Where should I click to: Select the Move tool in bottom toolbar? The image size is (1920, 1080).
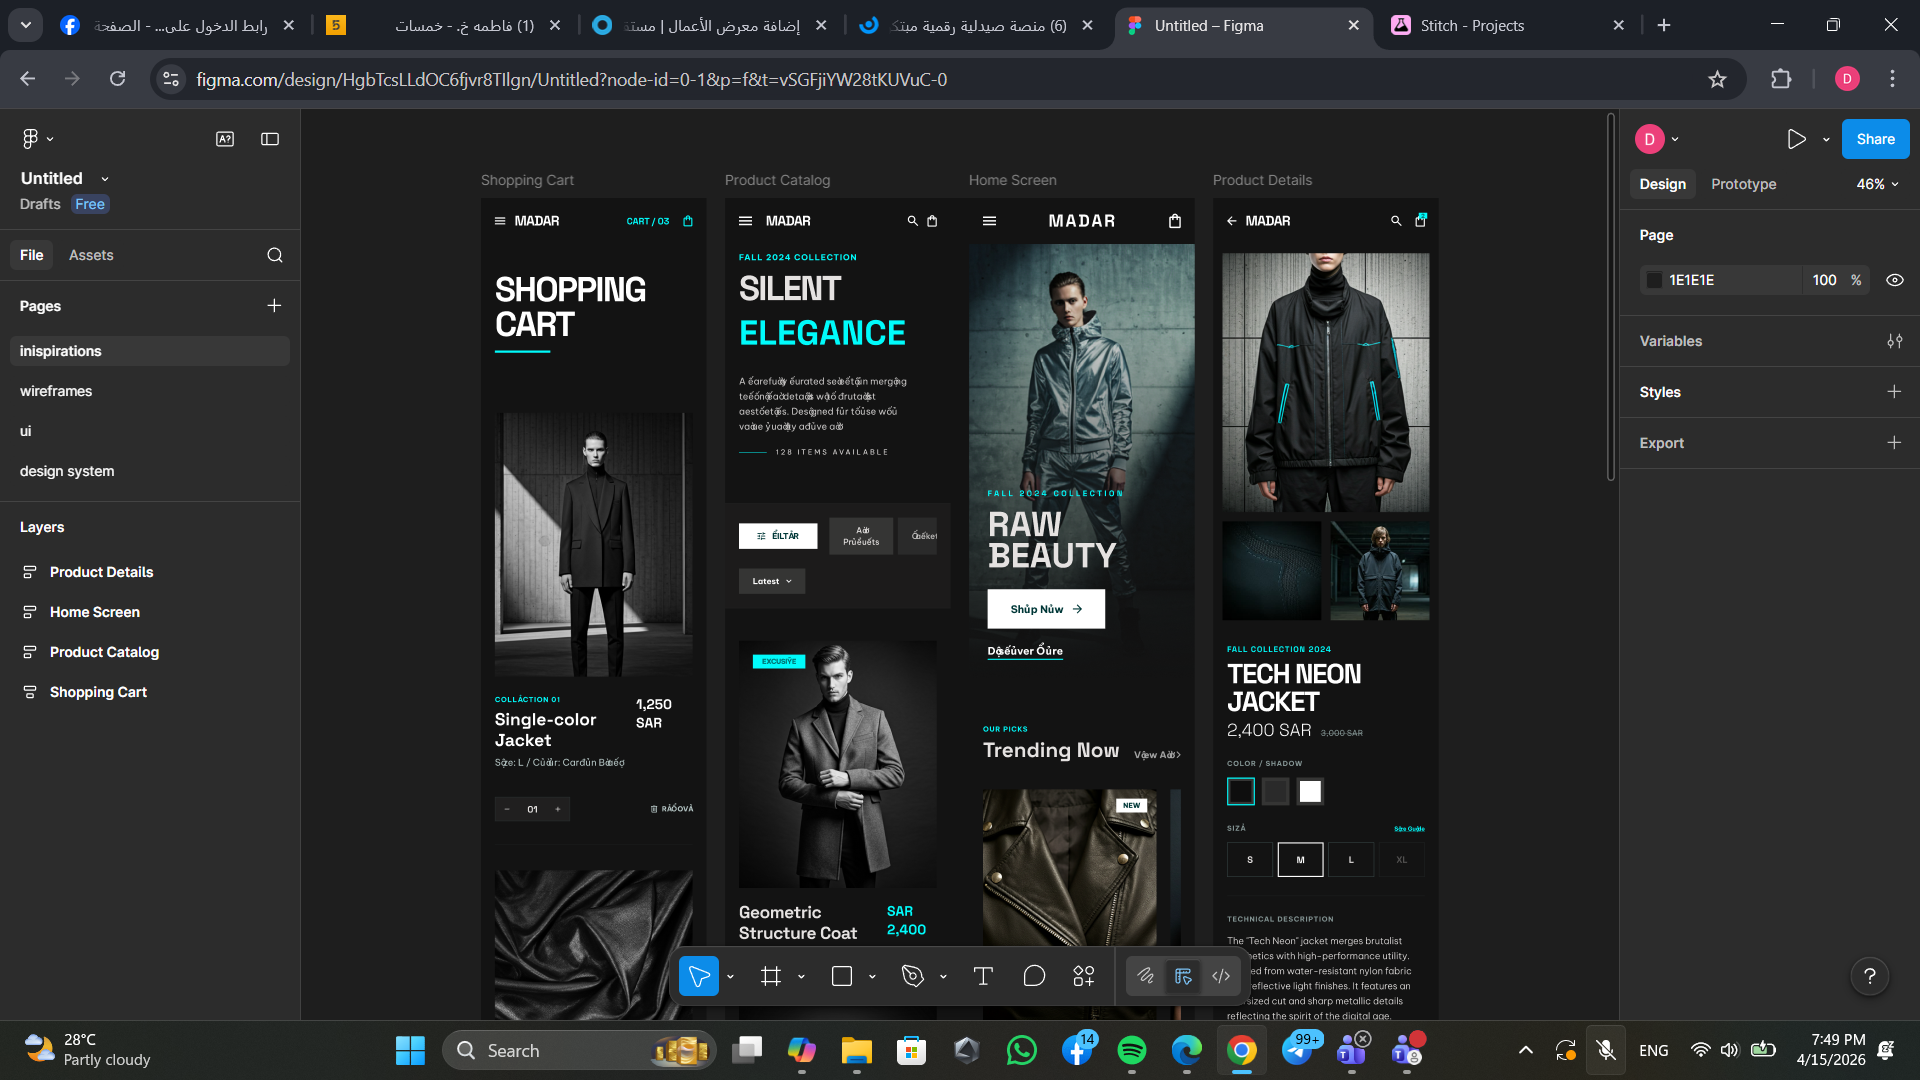pos(699,976)
